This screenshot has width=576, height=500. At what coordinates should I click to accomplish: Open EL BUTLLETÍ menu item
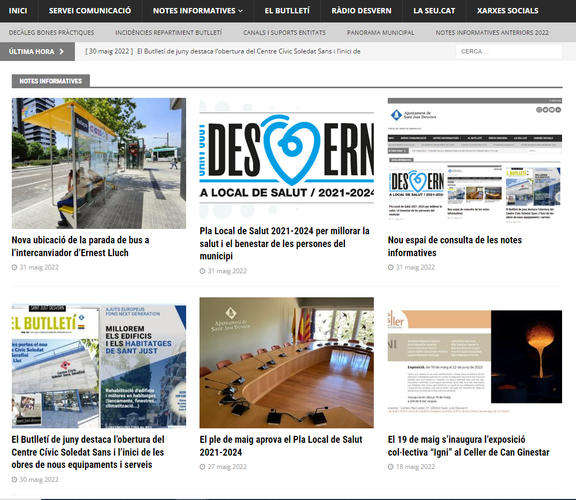pos(287,11)
